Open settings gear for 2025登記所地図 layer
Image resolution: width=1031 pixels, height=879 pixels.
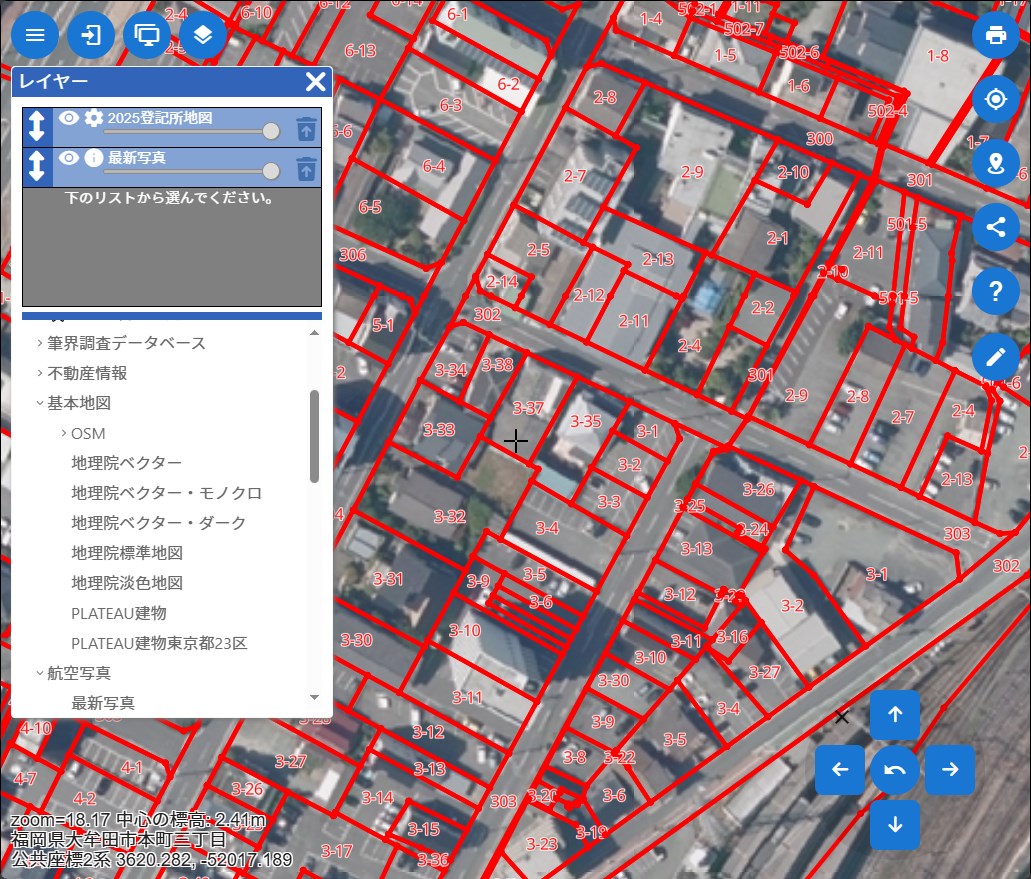coord(93,118)
